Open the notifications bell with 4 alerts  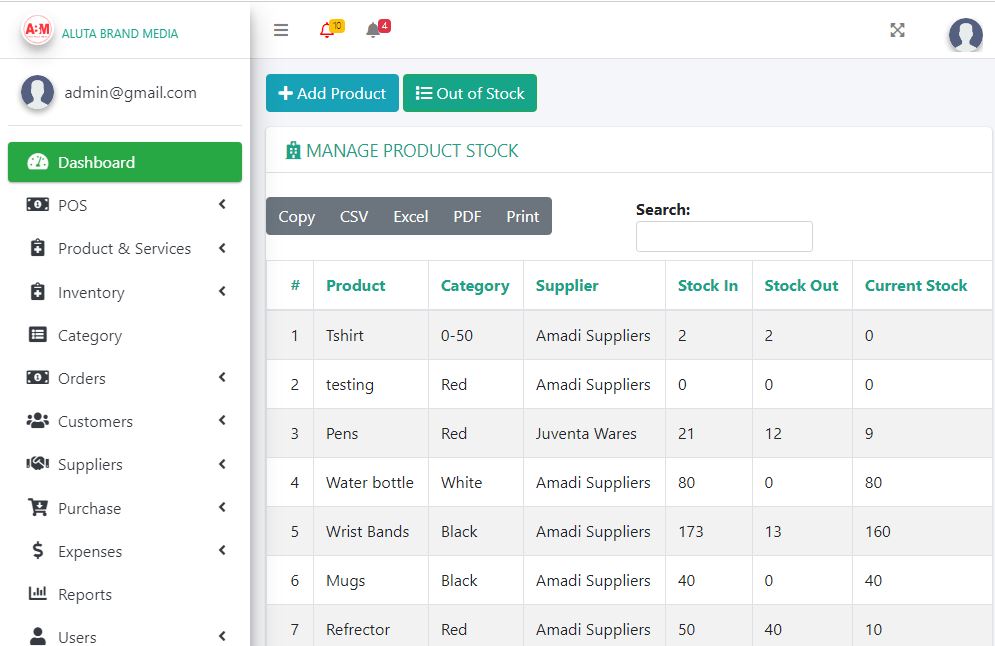click(371, 30)
